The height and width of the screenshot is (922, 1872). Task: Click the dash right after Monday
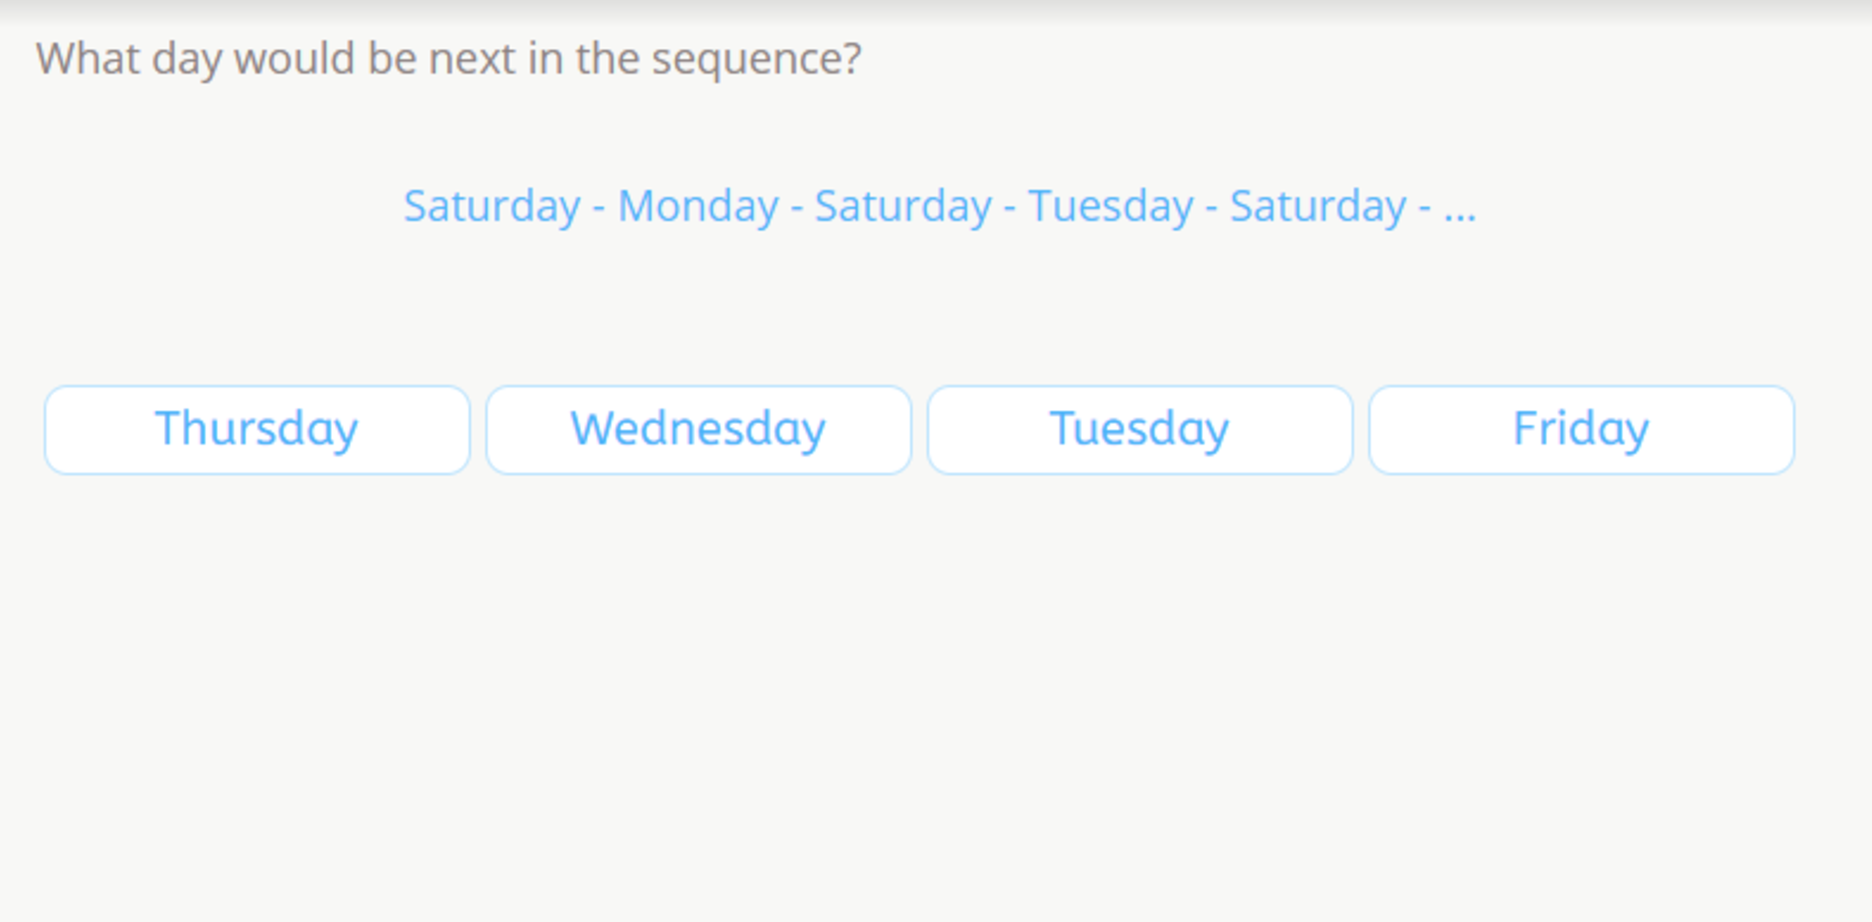pos(797,207)
